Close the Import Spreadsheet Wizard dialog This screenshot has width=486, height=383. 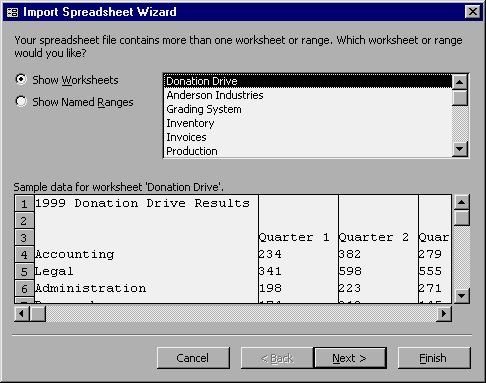click(473, 12)
